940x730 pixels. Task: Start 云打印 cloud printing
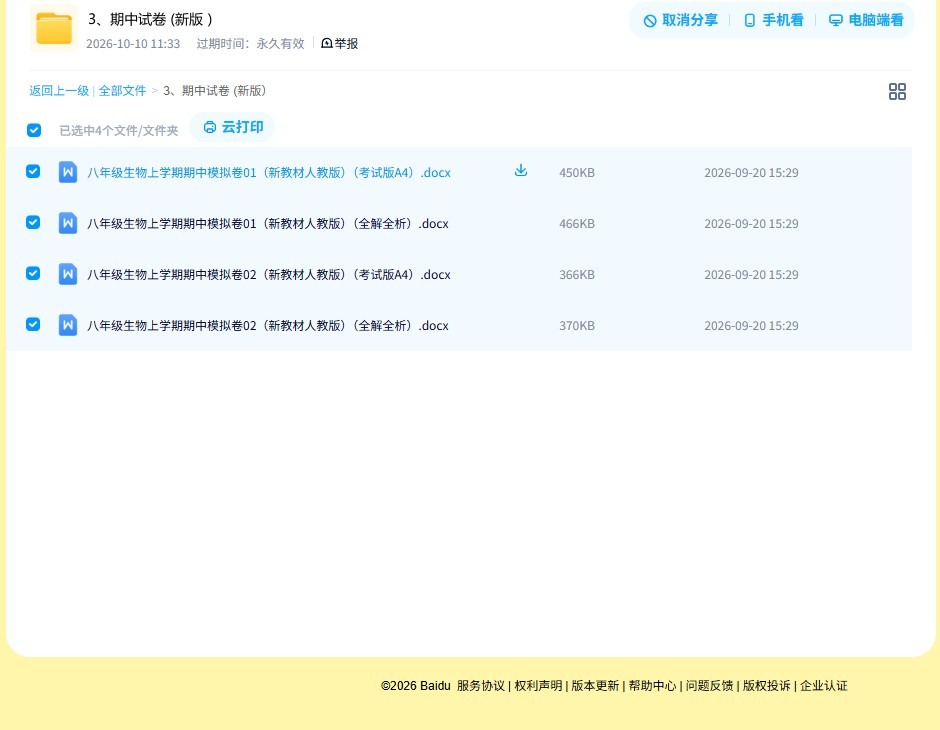pos(233,127)
